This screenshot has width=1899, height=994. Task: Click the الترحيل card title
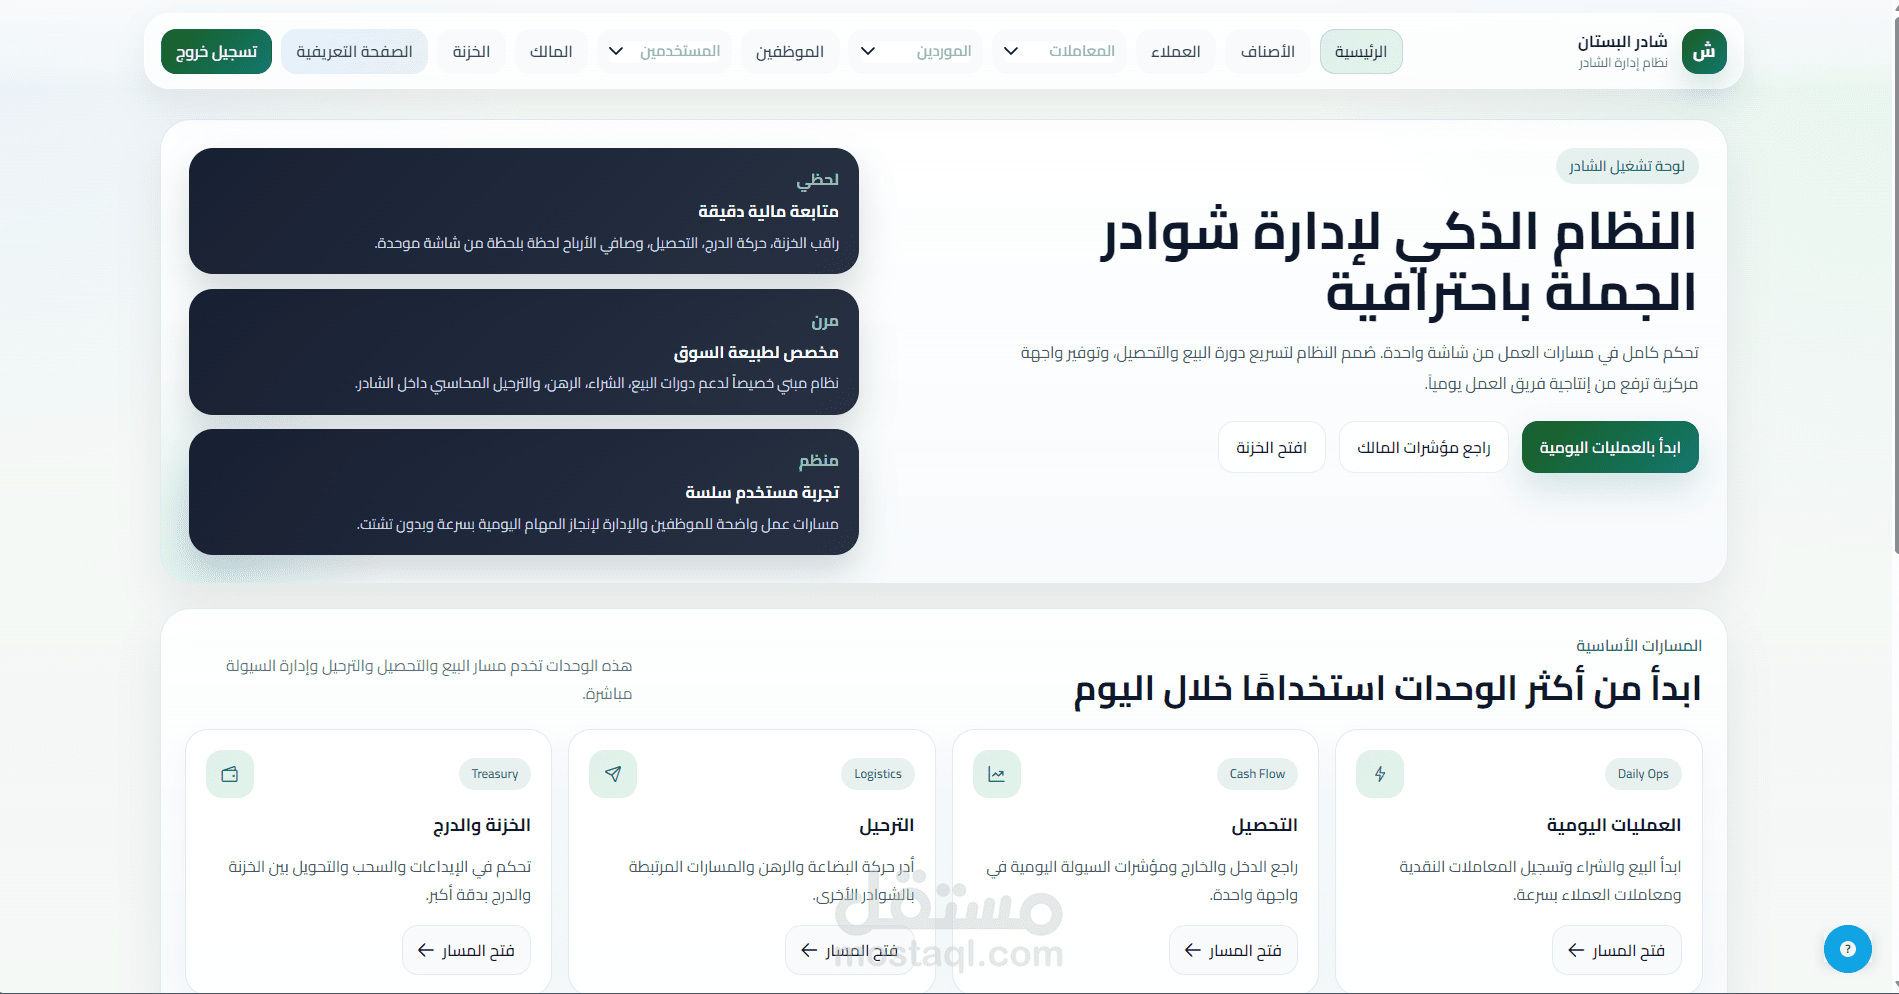pyautogui.click(x=887, y=825)
